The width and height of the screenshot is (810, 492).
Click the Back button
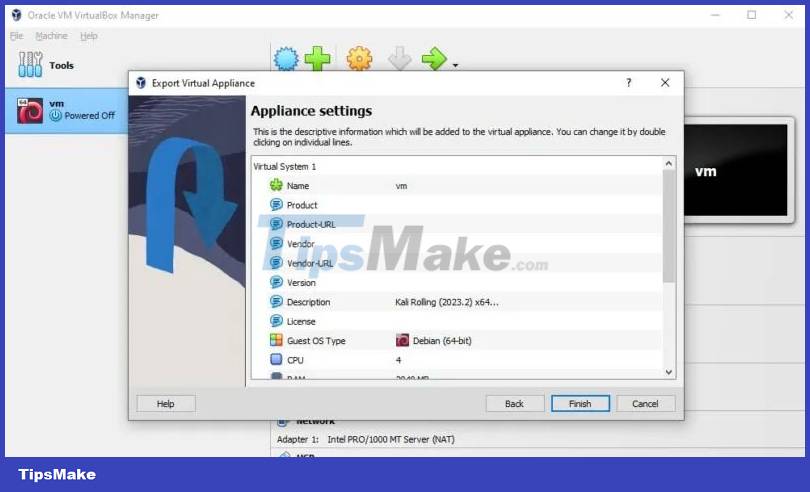(x=515, y=404)
